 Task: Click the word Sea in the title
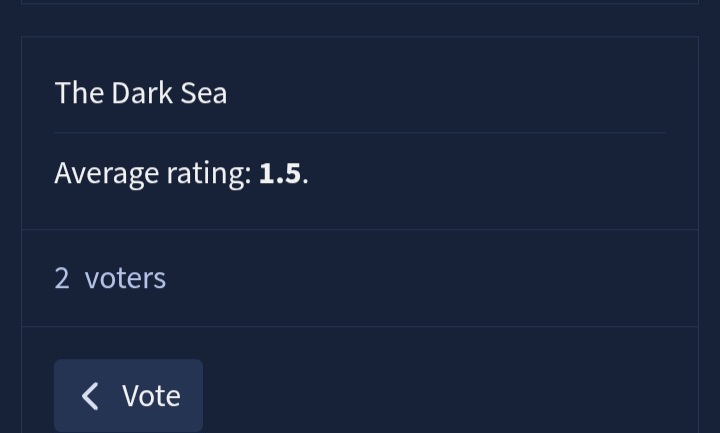[203, 93]
